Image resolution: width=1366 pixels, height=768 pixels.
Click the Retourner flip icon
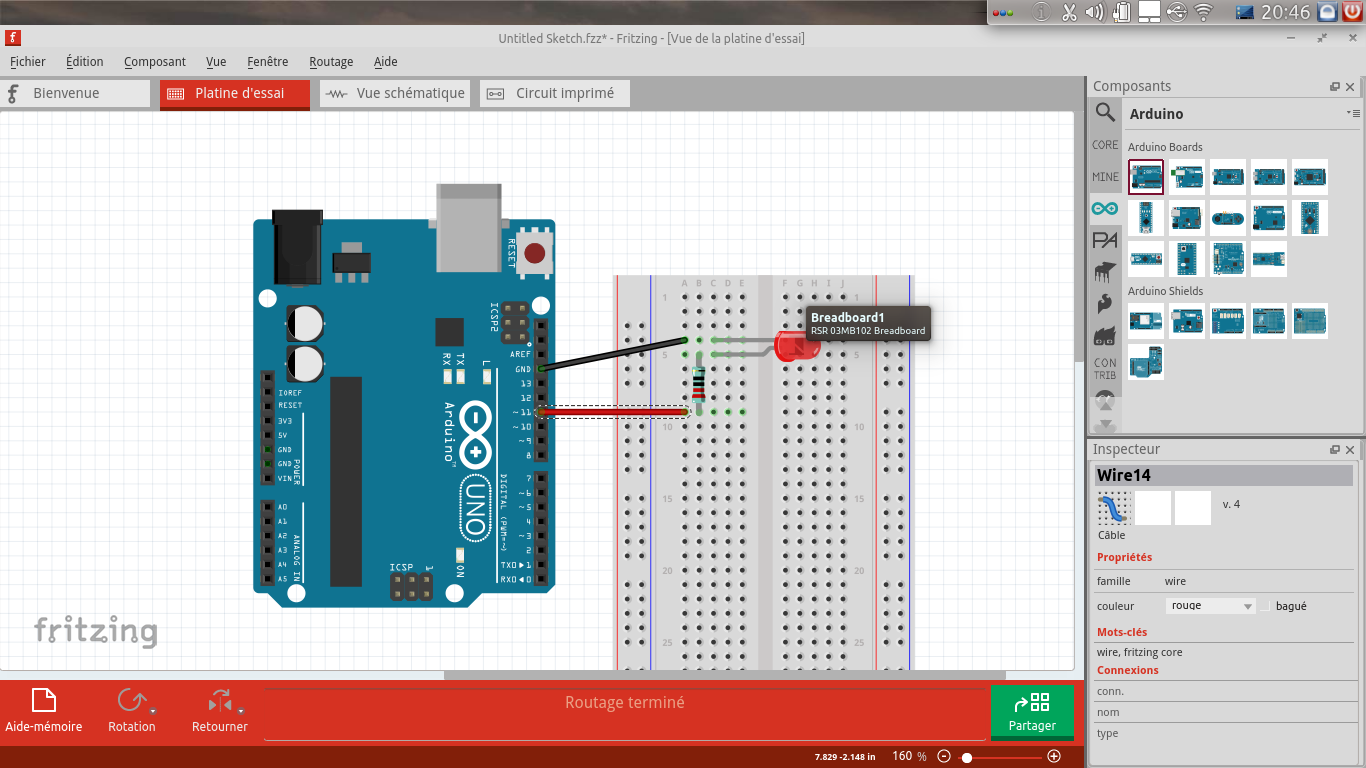219,701
